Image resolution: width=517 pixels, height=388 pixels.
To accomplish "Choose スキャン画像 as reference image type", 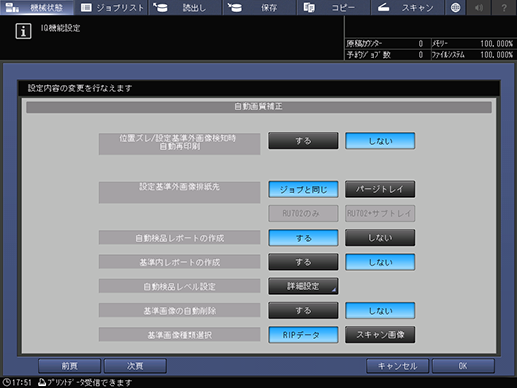I will tap(380, 335).
